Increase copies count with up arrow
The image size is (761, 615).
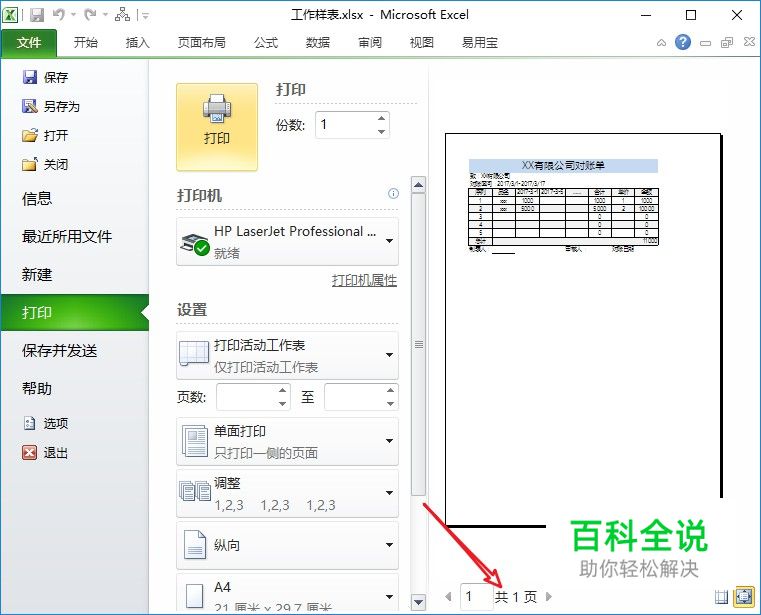tap(381, 118)
